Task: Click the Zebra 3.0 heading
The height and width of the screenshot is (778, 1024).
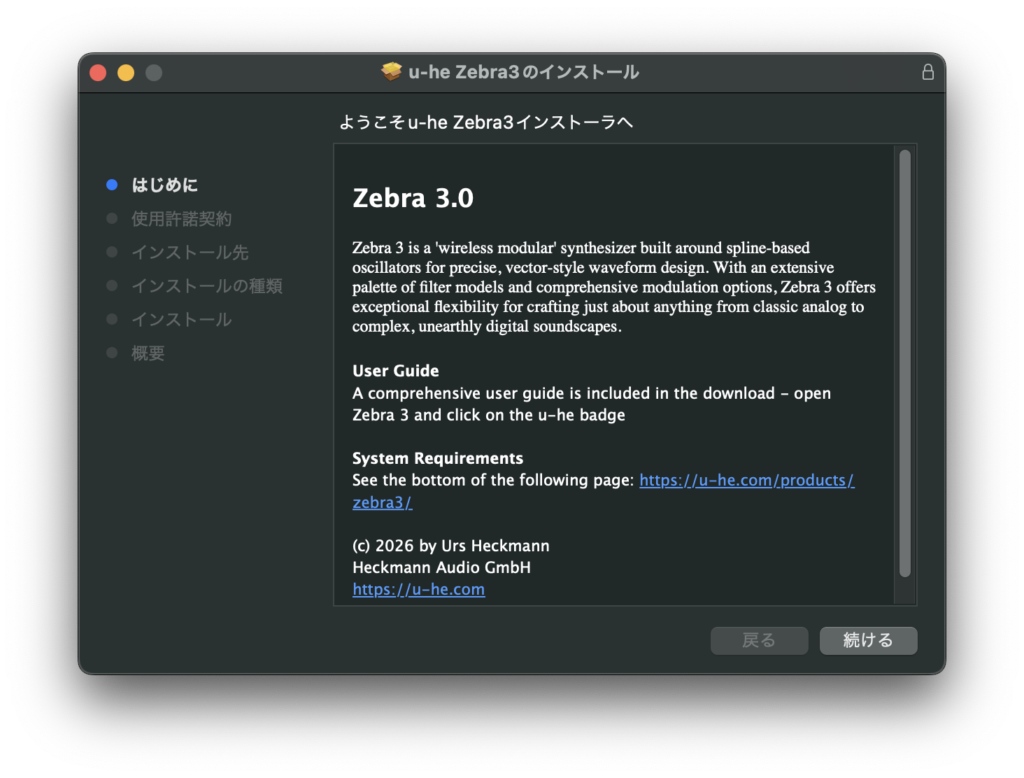Action: coord(412,198)
